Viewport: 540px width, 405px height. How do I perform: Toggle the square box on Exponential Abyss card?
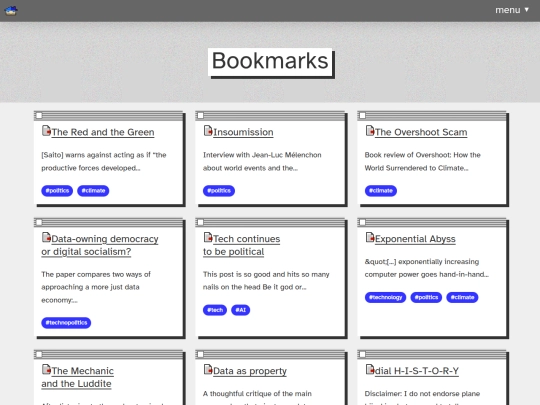[363, 222]
